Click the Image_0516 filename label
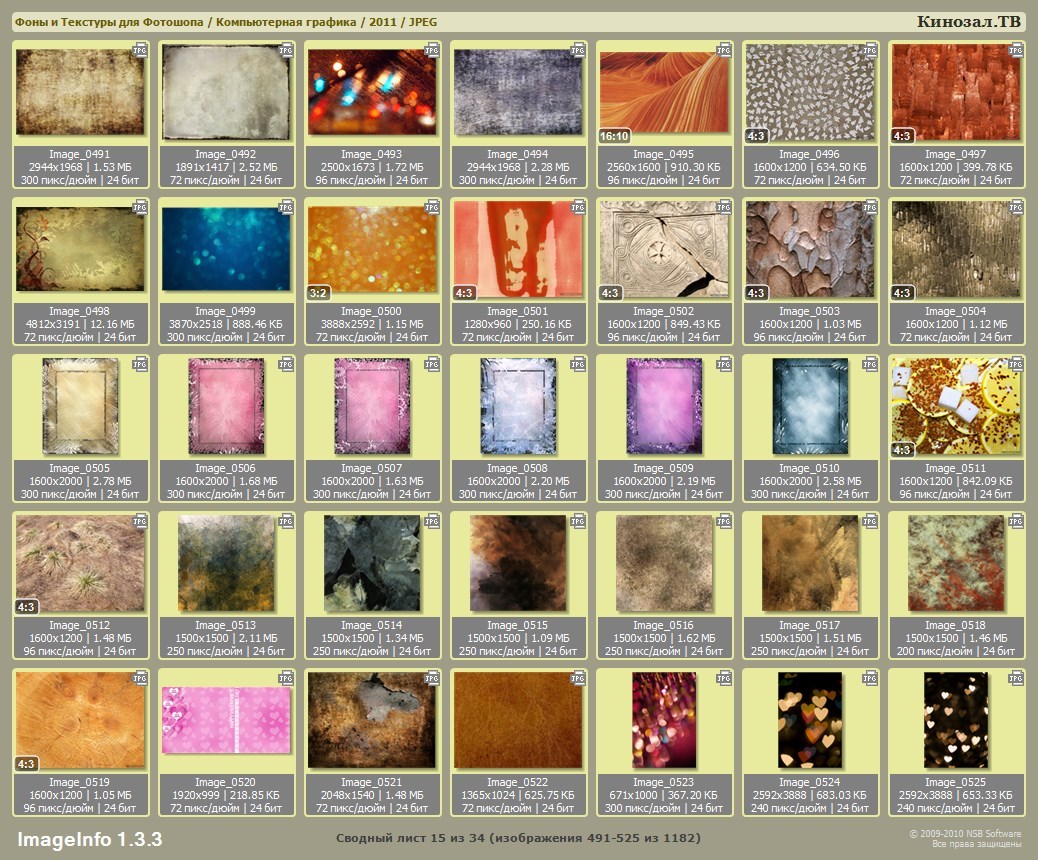1038x860 pixels. pos(662,625)
